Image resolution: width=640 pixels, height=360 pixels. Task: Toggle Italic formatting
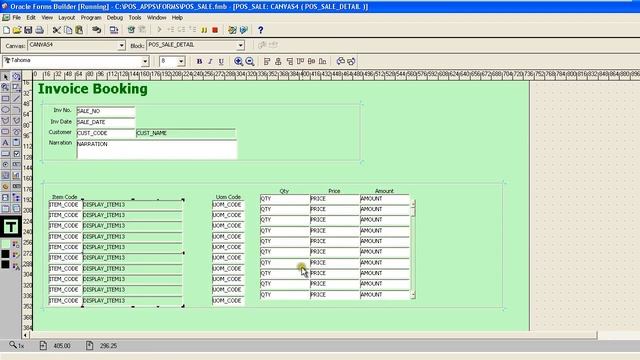210,61
